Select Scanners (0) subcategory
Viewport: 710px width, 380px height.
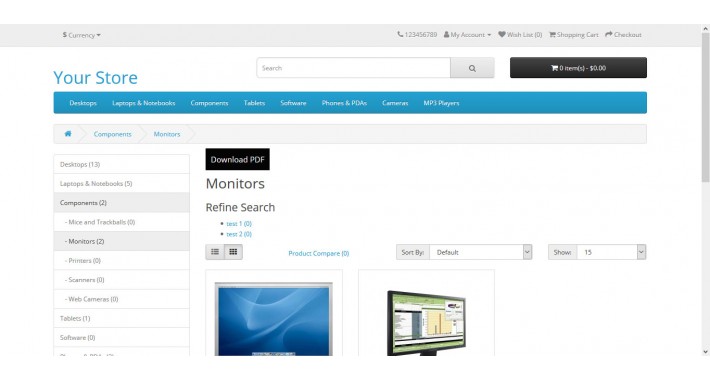click(121, 280)
